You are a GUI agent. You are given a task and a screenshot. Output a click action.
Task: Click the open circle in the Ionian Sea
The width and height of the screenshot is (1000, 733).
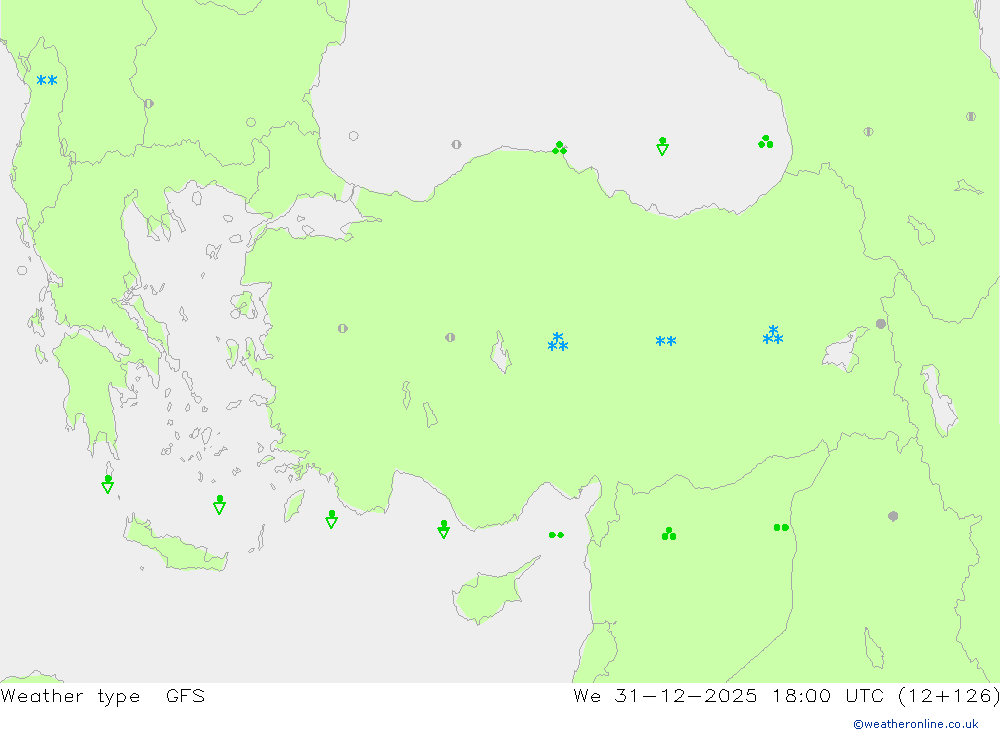click(22, 270)
